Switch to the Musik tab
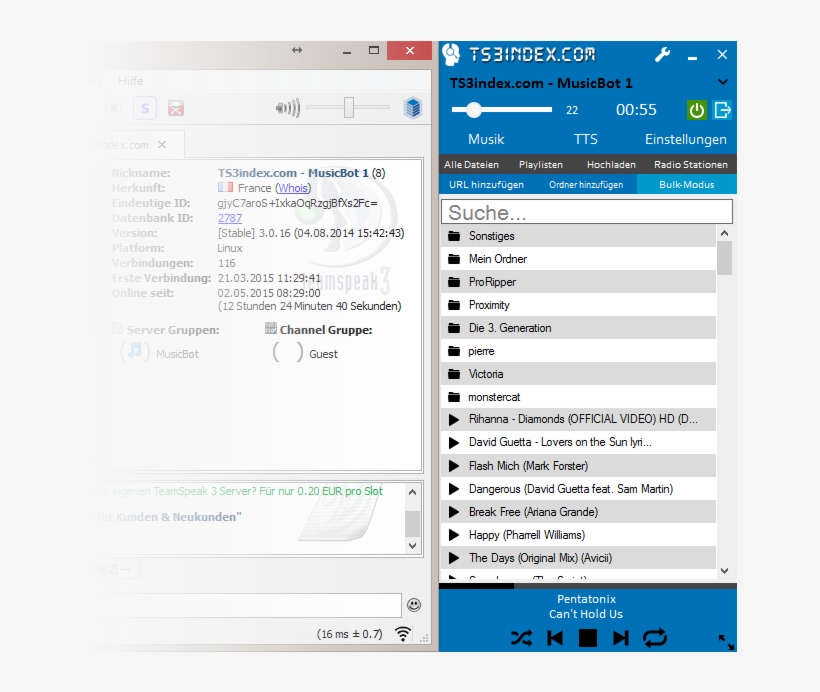This screenshot has height=692, width=820. (486, 139)
